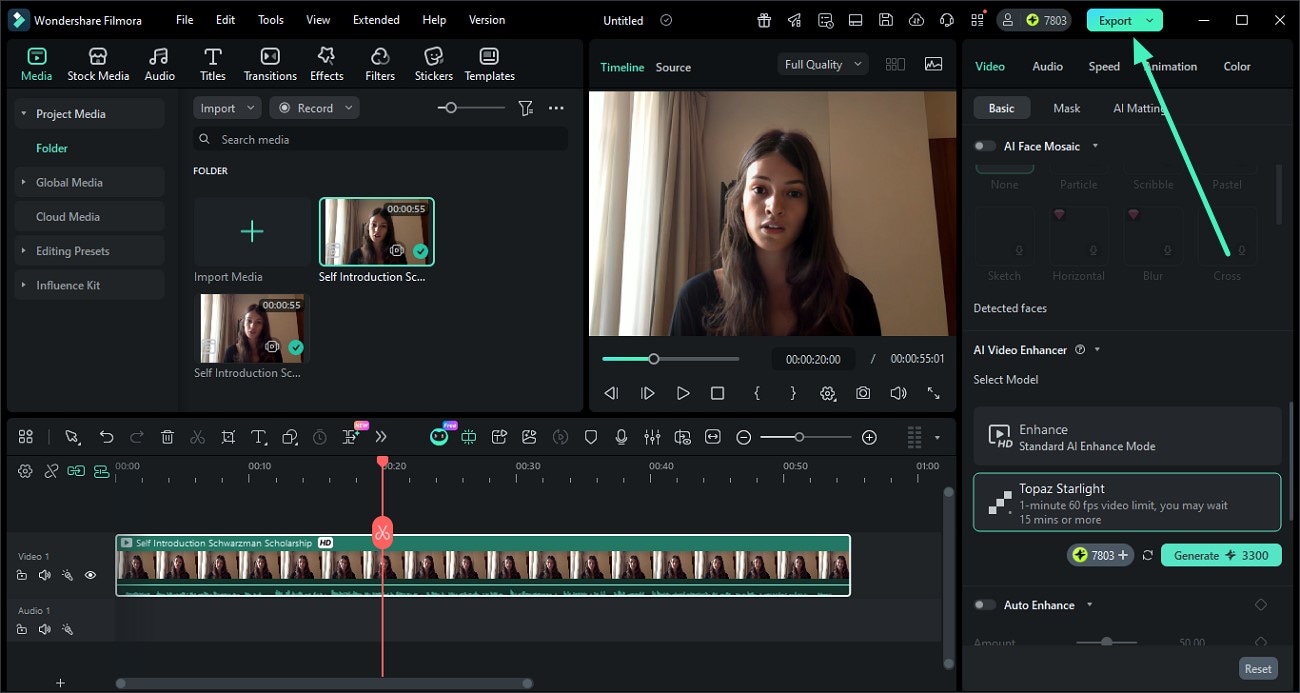This screenshot has width=1300, height=693.
Task: Select the Effects panel icon
Action: pos(326,62)
